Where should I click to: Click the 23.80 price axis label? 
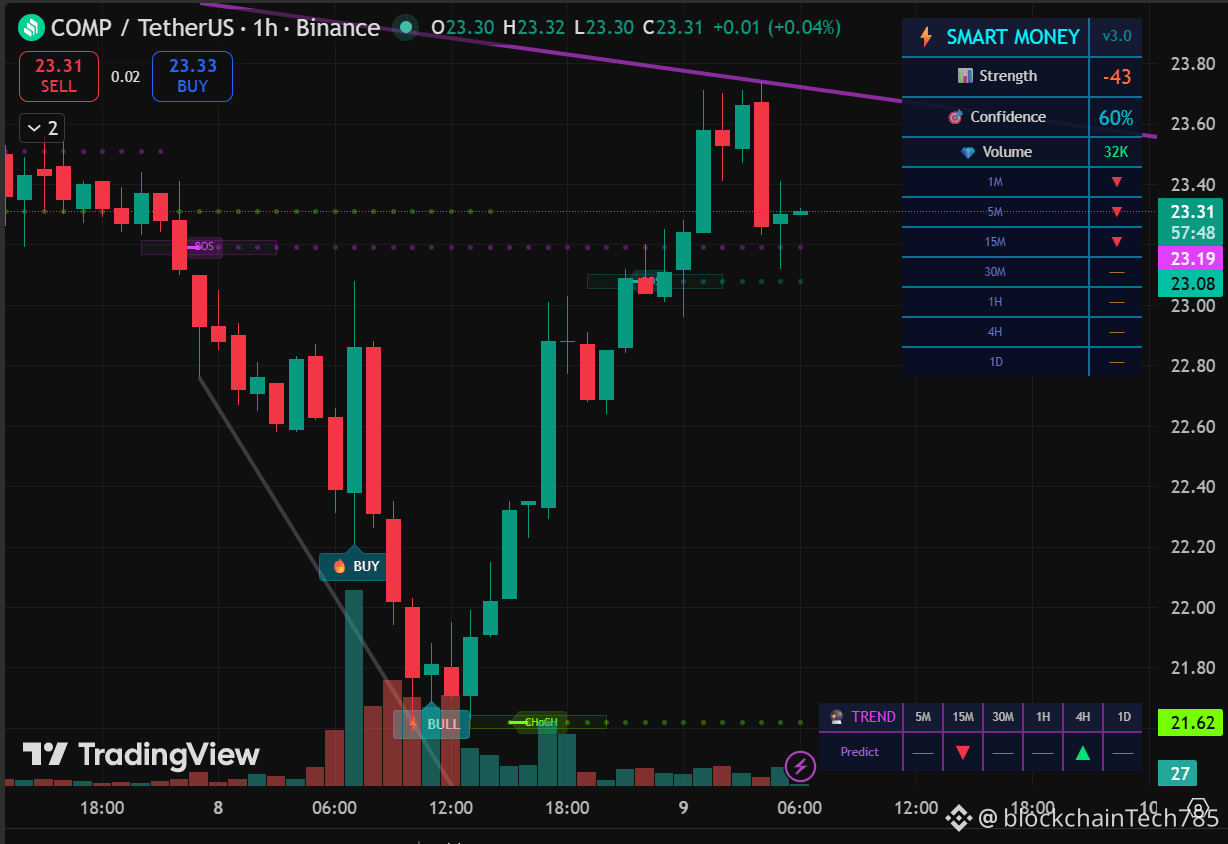1192,65
